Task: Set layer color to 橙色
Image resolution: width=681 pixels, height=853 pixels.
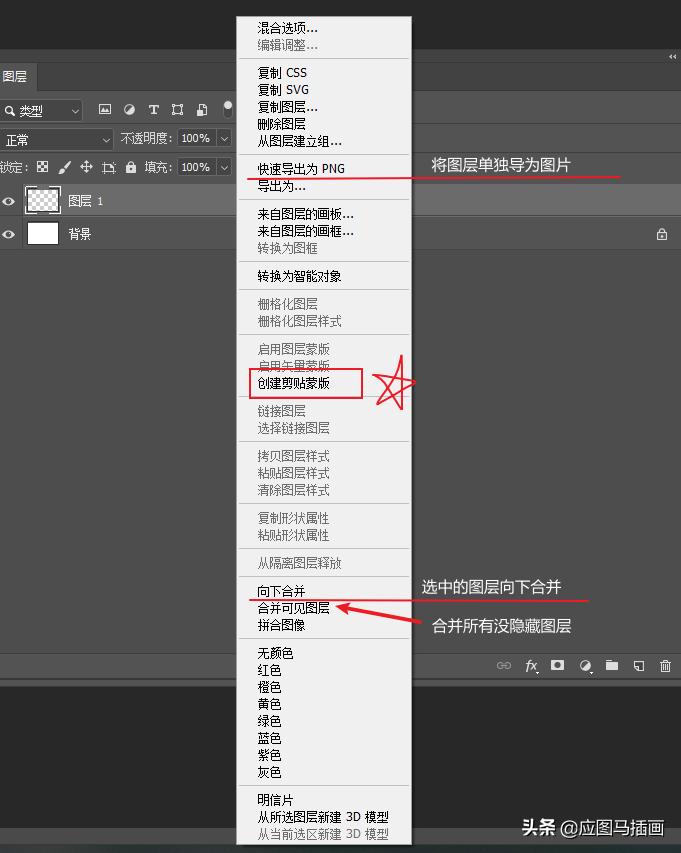Action: 269,687
